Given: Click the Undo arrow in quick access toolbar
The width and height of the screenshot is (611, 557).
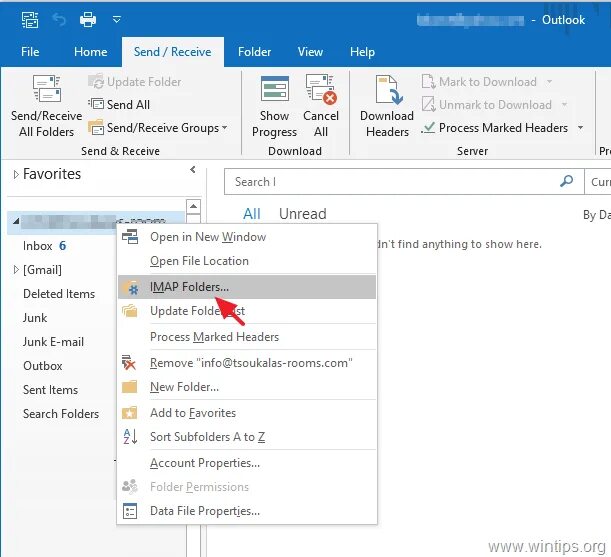Looking at the screenshot, I should click(59, 19).
